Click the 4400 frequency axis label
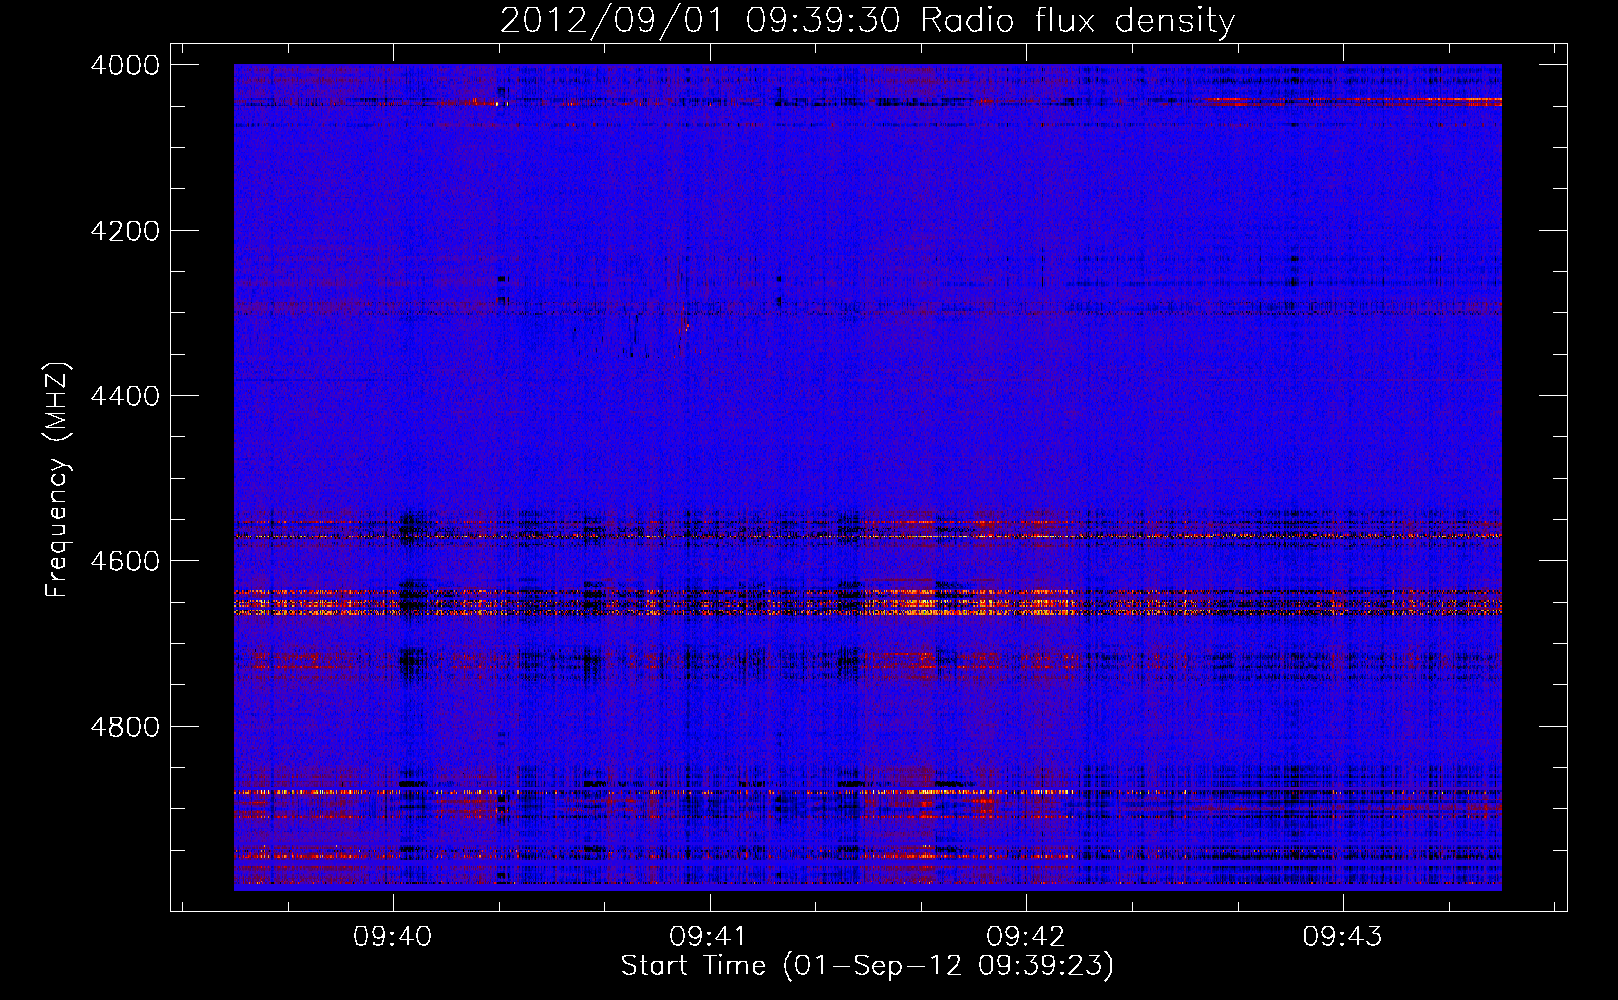Screen dimensions: 1618x1000 pyautogui.click(x=125, y=396)
